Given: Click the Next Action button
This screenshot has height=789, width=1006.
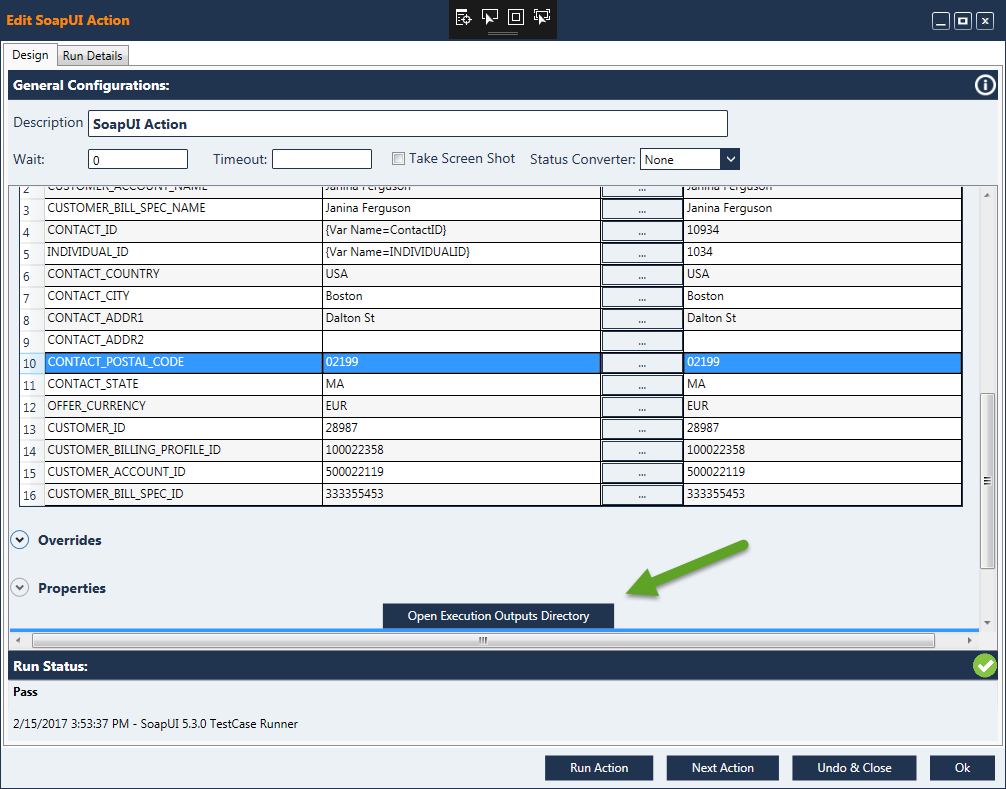Looking at the screenshot, I should click(x=722, y=768).
